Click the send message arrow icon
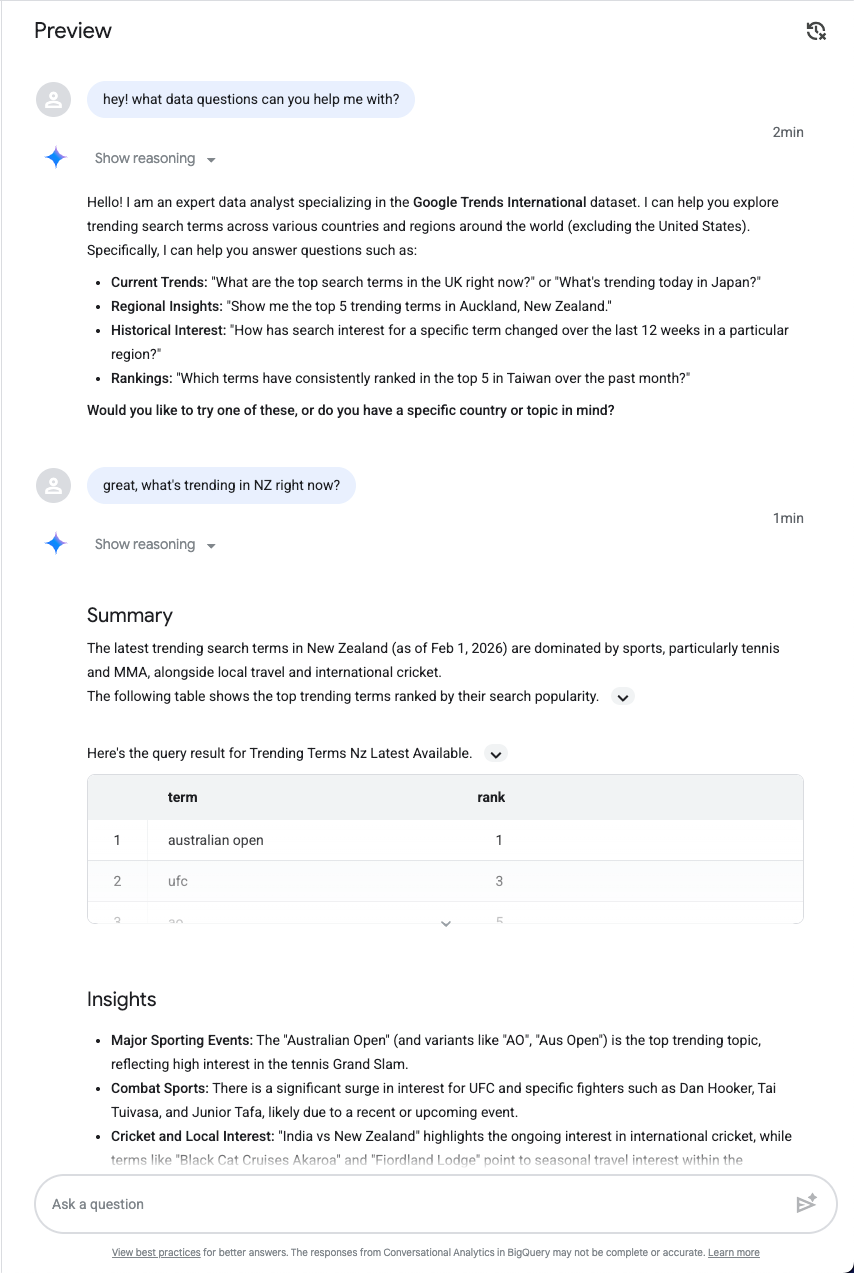 806,1204
